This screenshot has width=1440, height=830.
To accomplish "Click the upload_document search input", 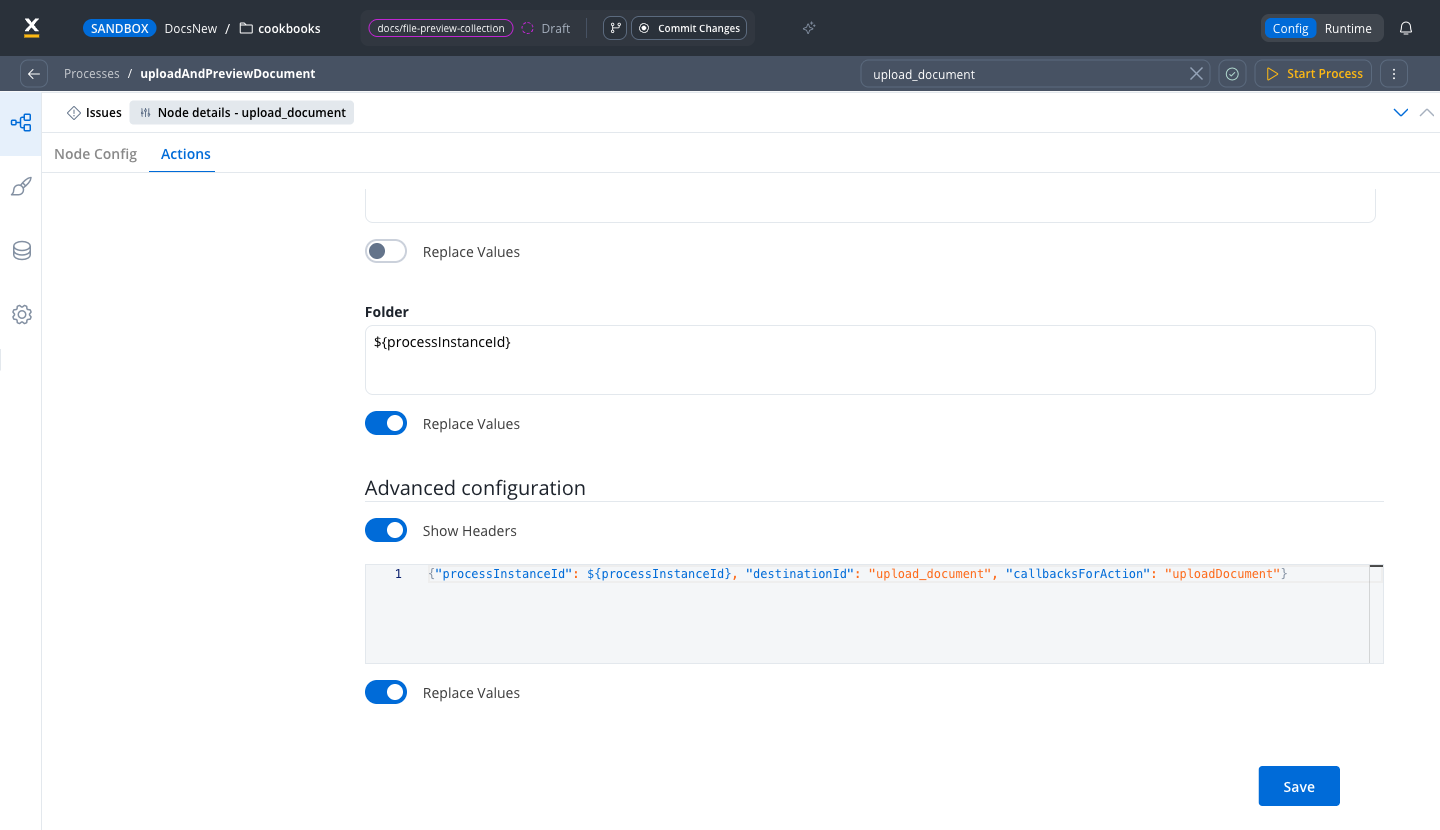I will pyautogui.click(x=1035, y=74).
